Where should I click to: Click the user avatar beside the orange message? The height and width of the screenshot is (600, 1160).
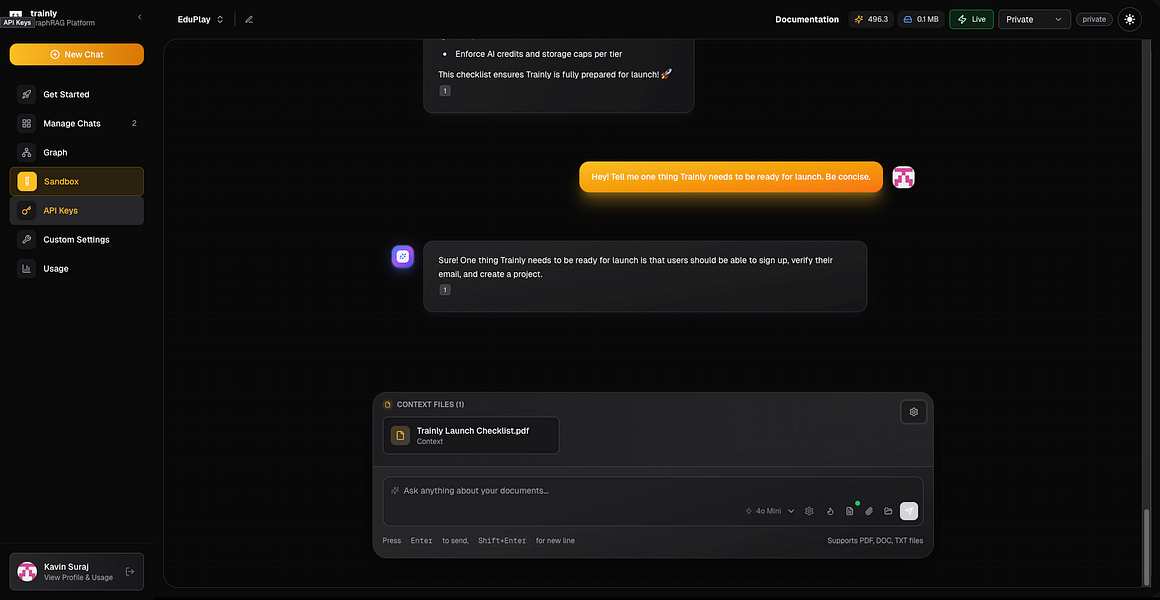903,178
